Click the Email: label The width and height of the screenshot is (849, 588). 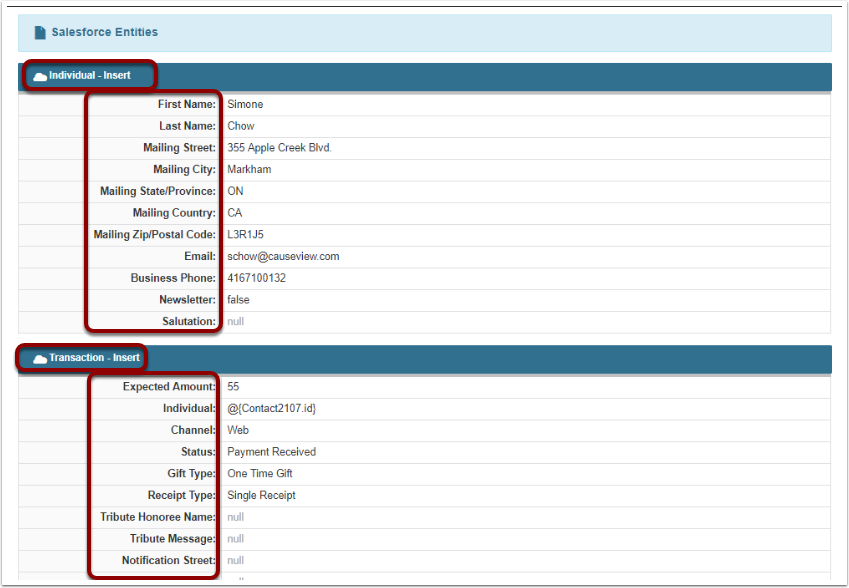pyautogui.click(x=200, y=256)
